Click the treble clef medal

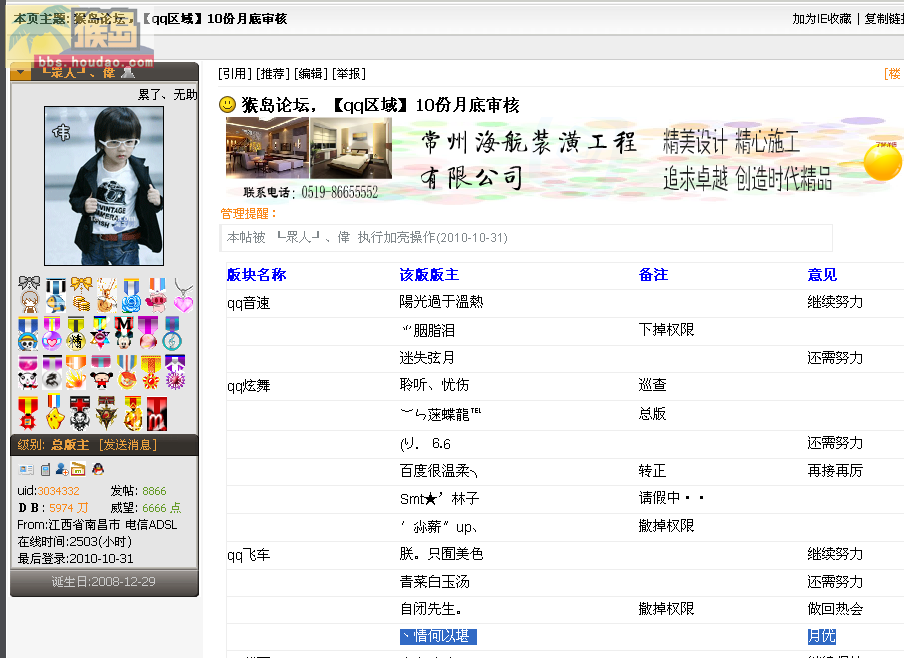point(172,333)
